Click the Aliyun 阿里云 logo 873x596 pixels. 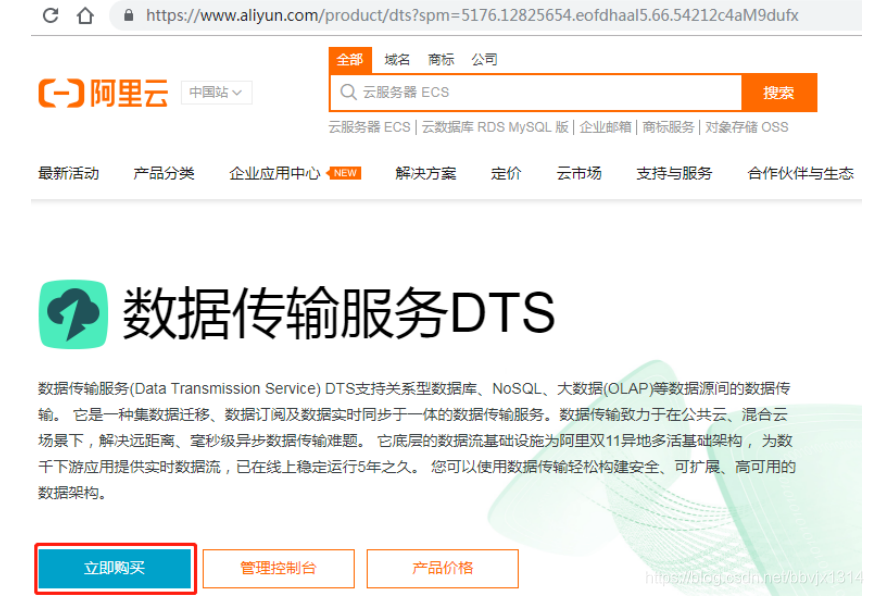[103, 92]
